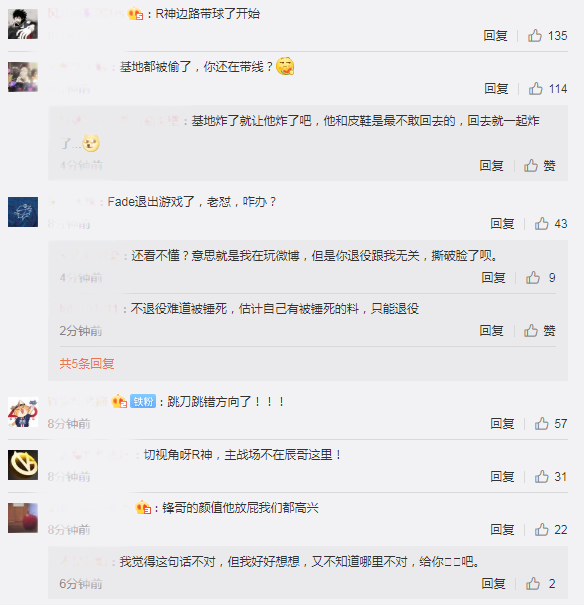
Task: Reply to the 跳刀跳错方向了 comment
Action: pyautogui.click(x=502, y=424)
